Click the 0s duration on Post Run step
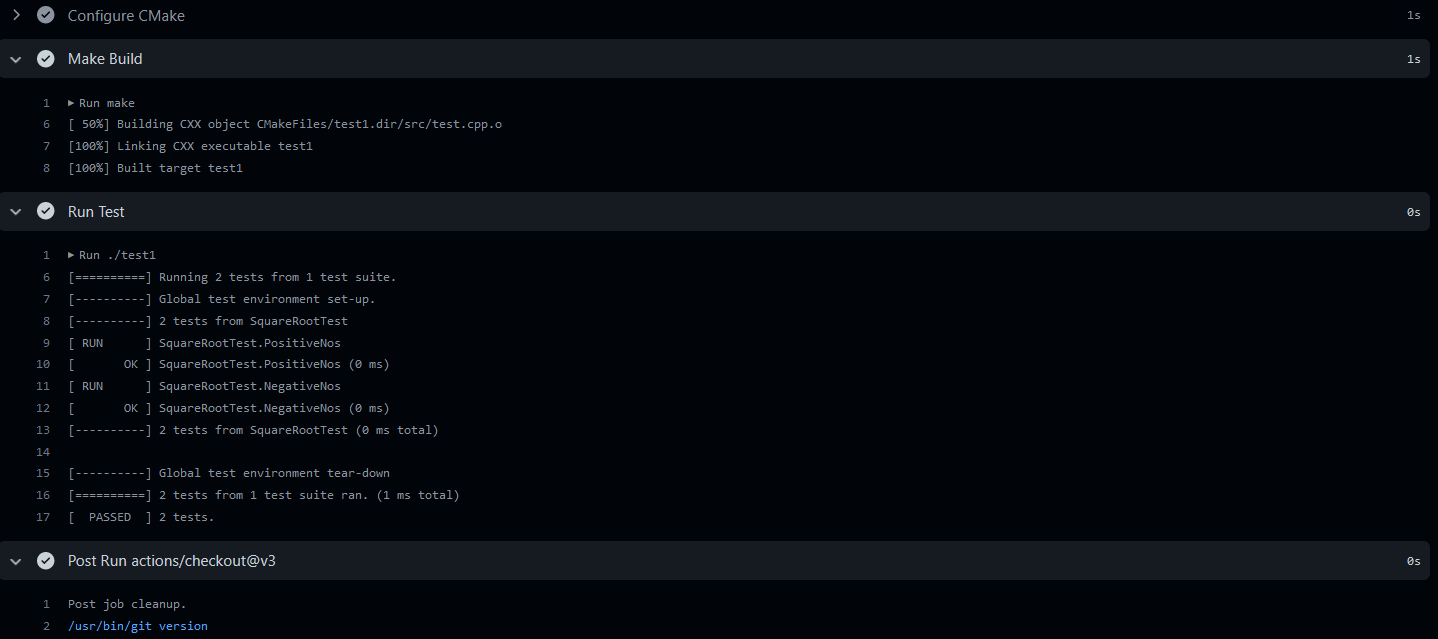This screenshot has height=639, width=1438. point(1413,560)
